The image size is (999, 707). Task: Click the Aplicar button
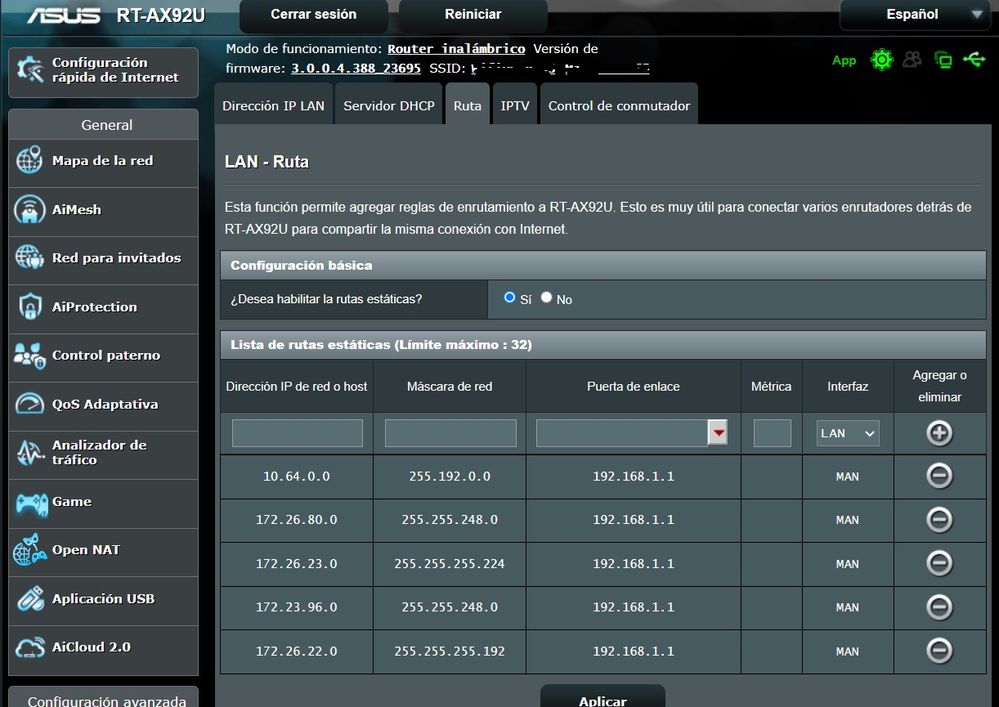602,699
